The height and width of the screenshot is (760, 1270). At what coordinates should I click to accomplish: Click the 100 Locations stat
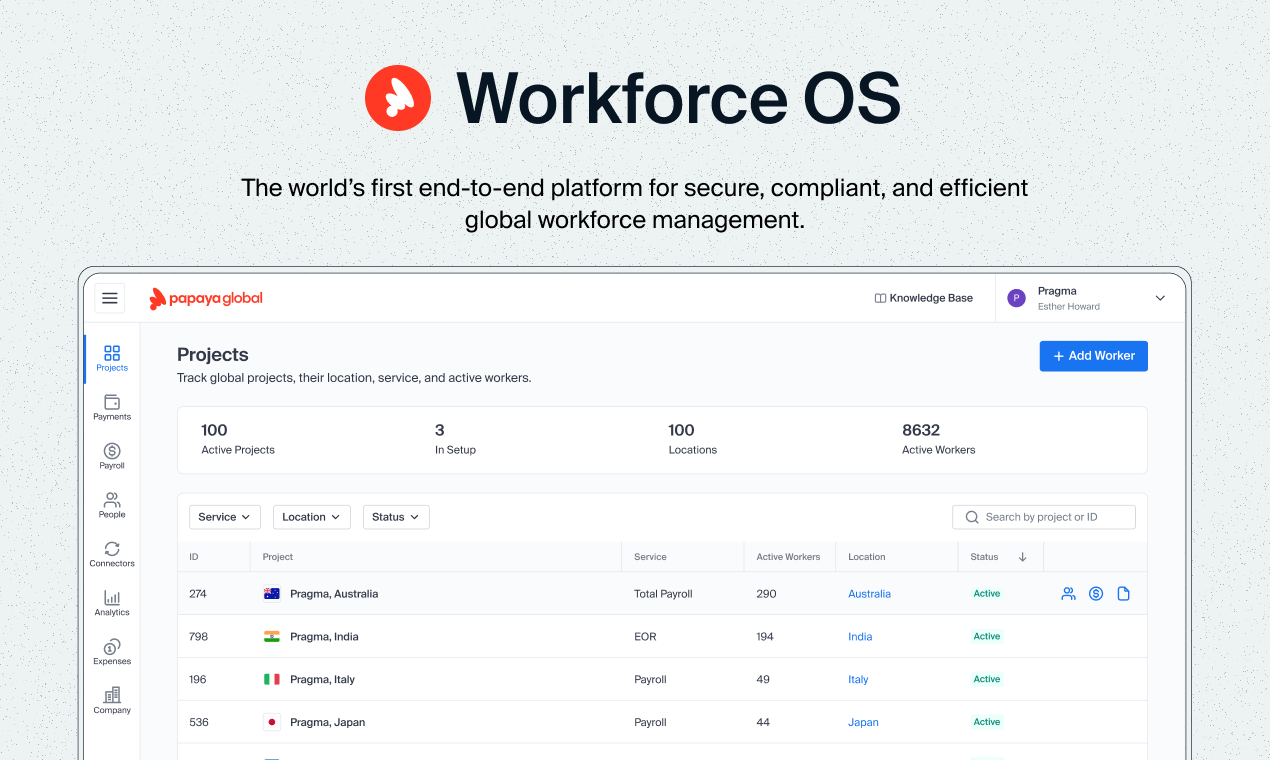[692, 439]
